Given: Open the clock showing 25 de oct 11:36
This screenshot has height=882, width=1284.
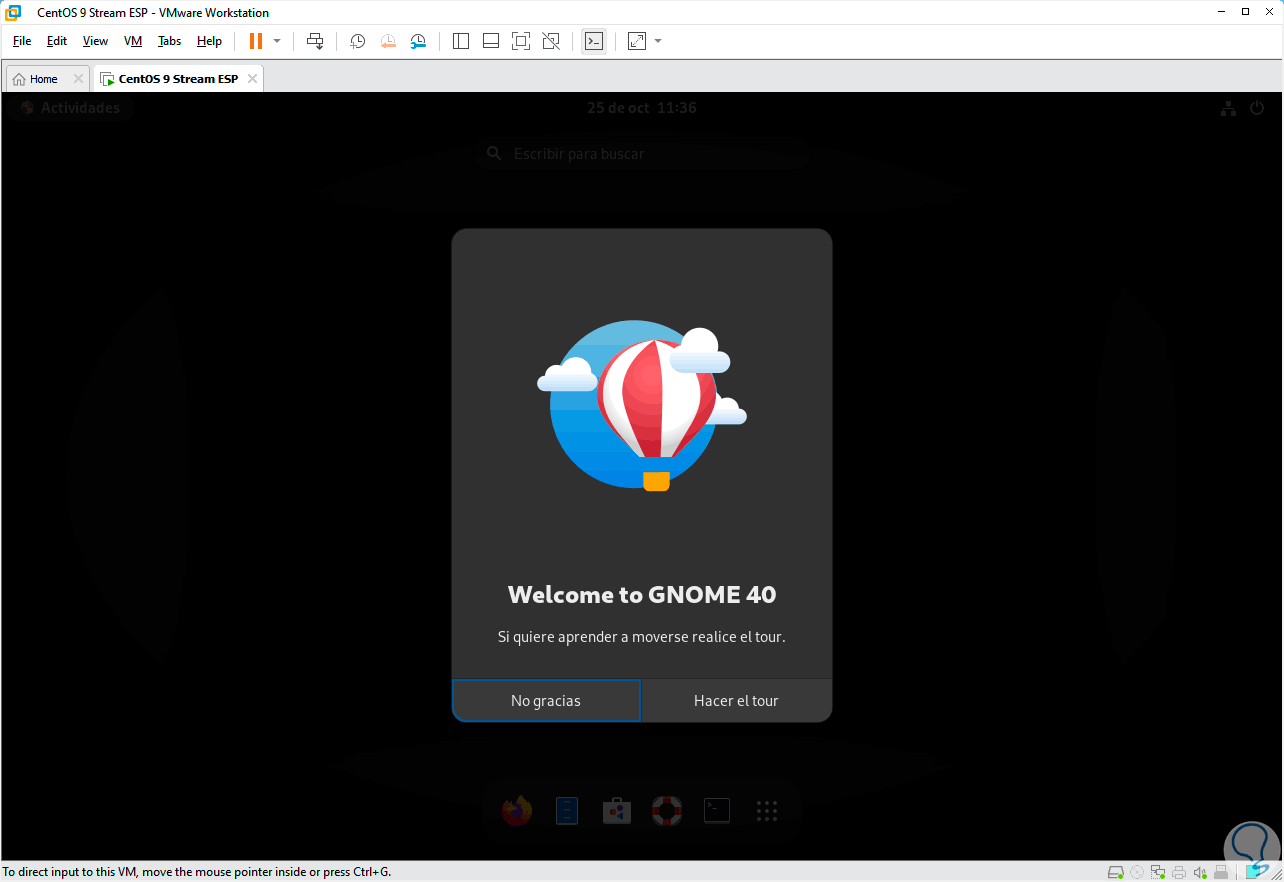Looking at the screenshot, I should pyautogui.click(x=642, y=108).
